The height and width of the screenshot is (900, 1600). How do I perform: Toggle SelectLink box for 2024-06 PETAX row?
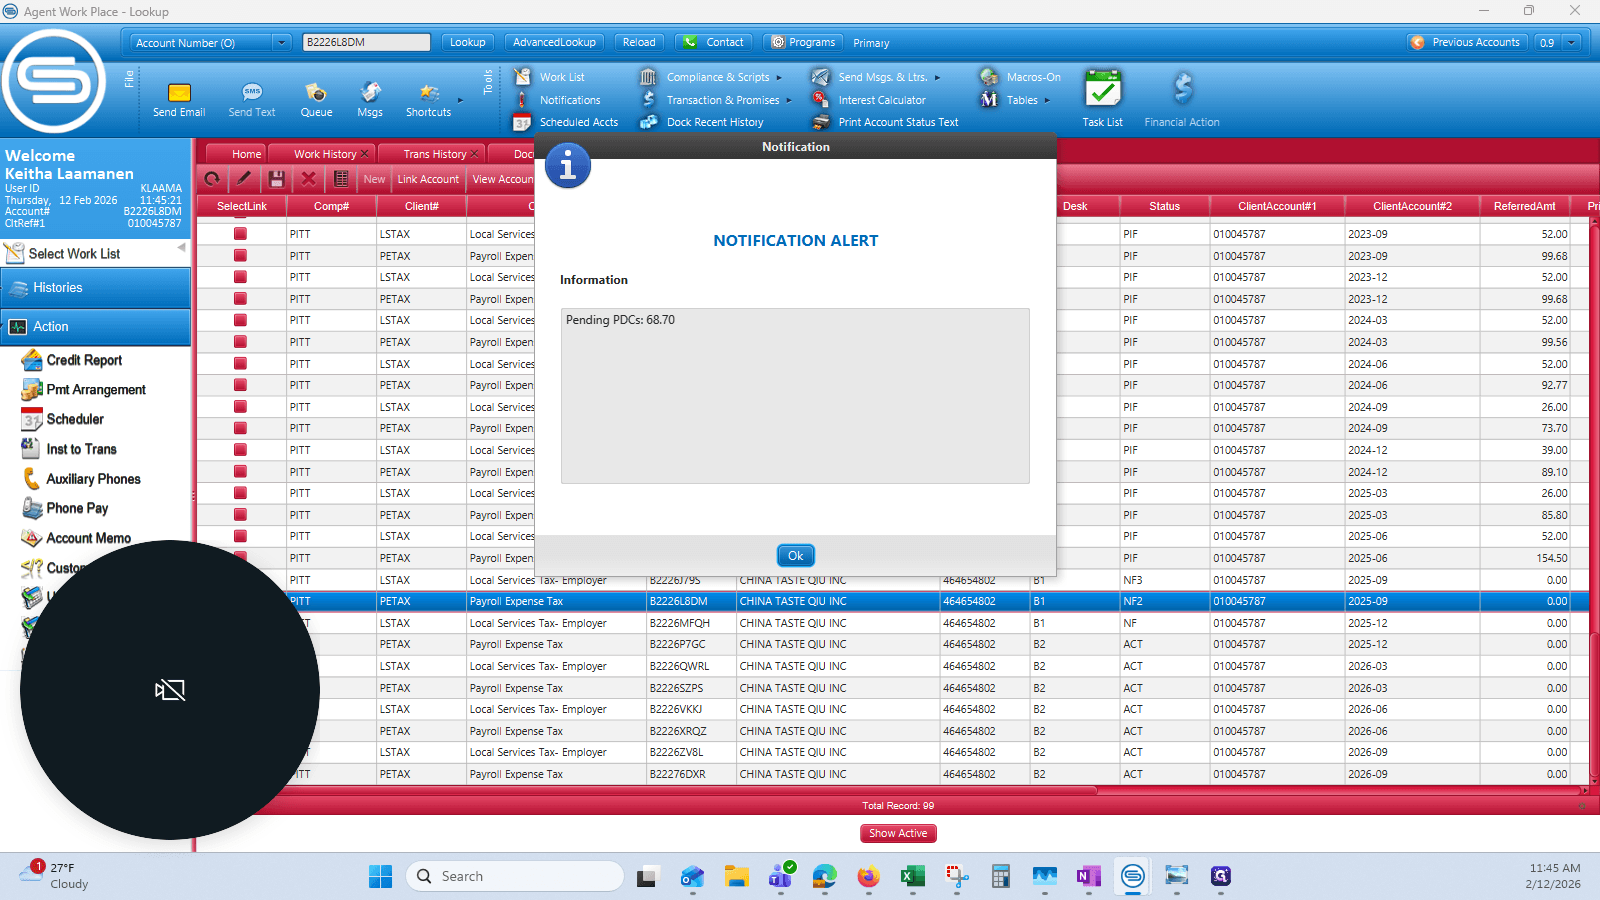(241, 385)
